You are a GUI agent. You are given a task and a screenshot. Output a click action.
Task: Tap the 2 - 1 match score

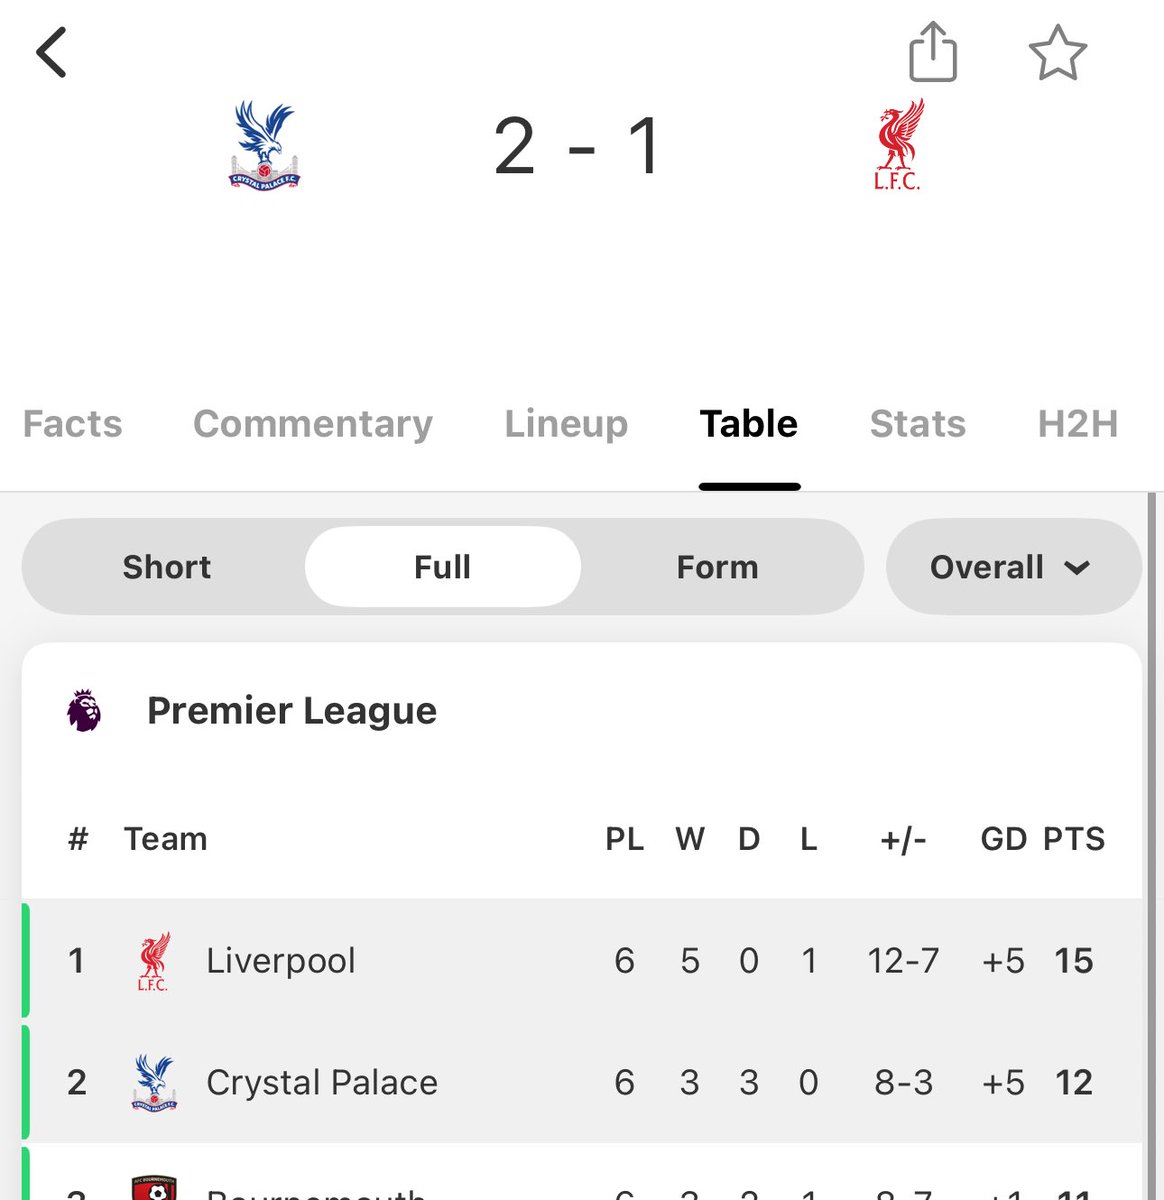[578, 147]
